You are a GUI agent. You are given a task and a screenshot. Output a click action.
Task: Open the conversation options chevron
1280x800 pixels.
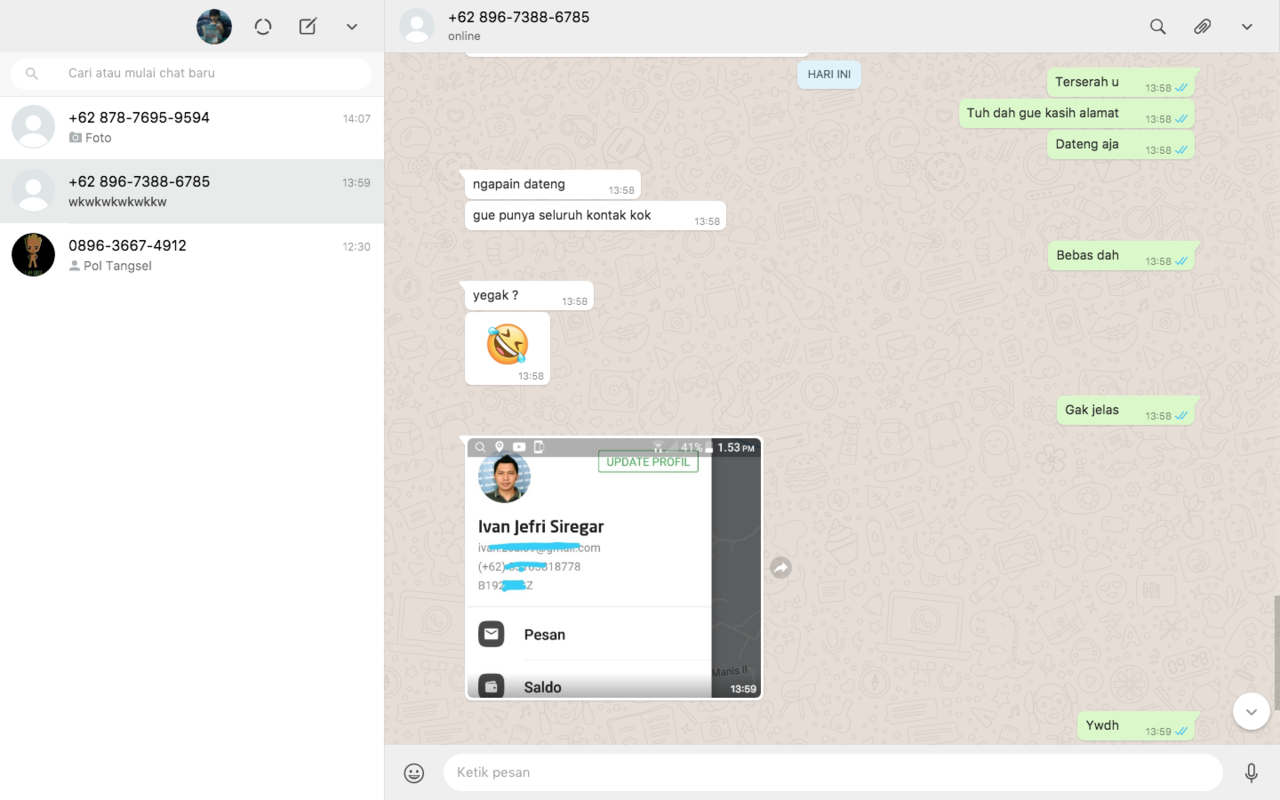1247,27
